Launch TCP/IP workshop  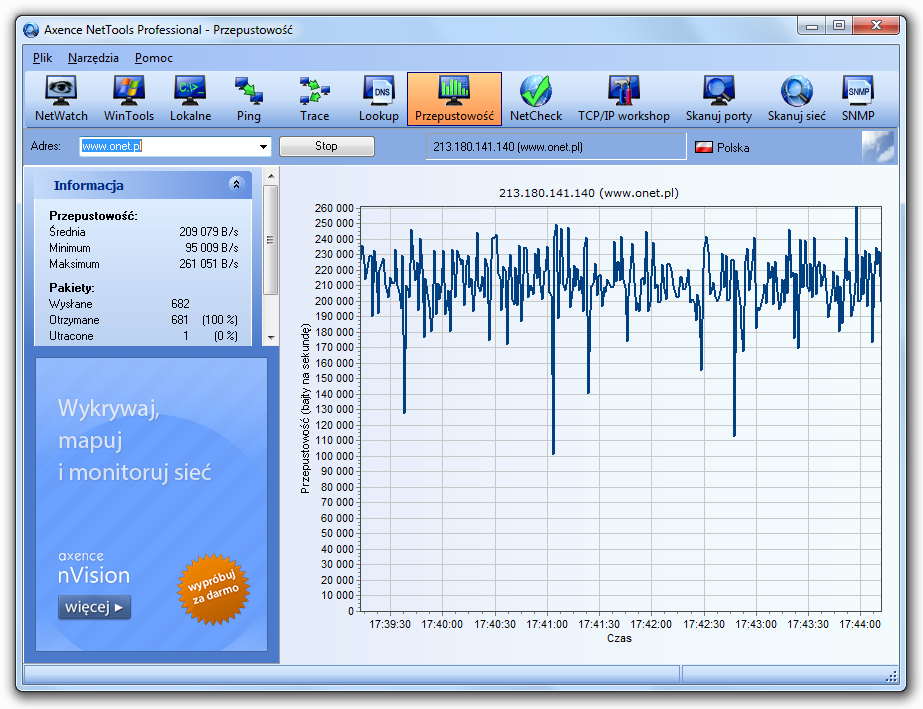pos(623,99)
